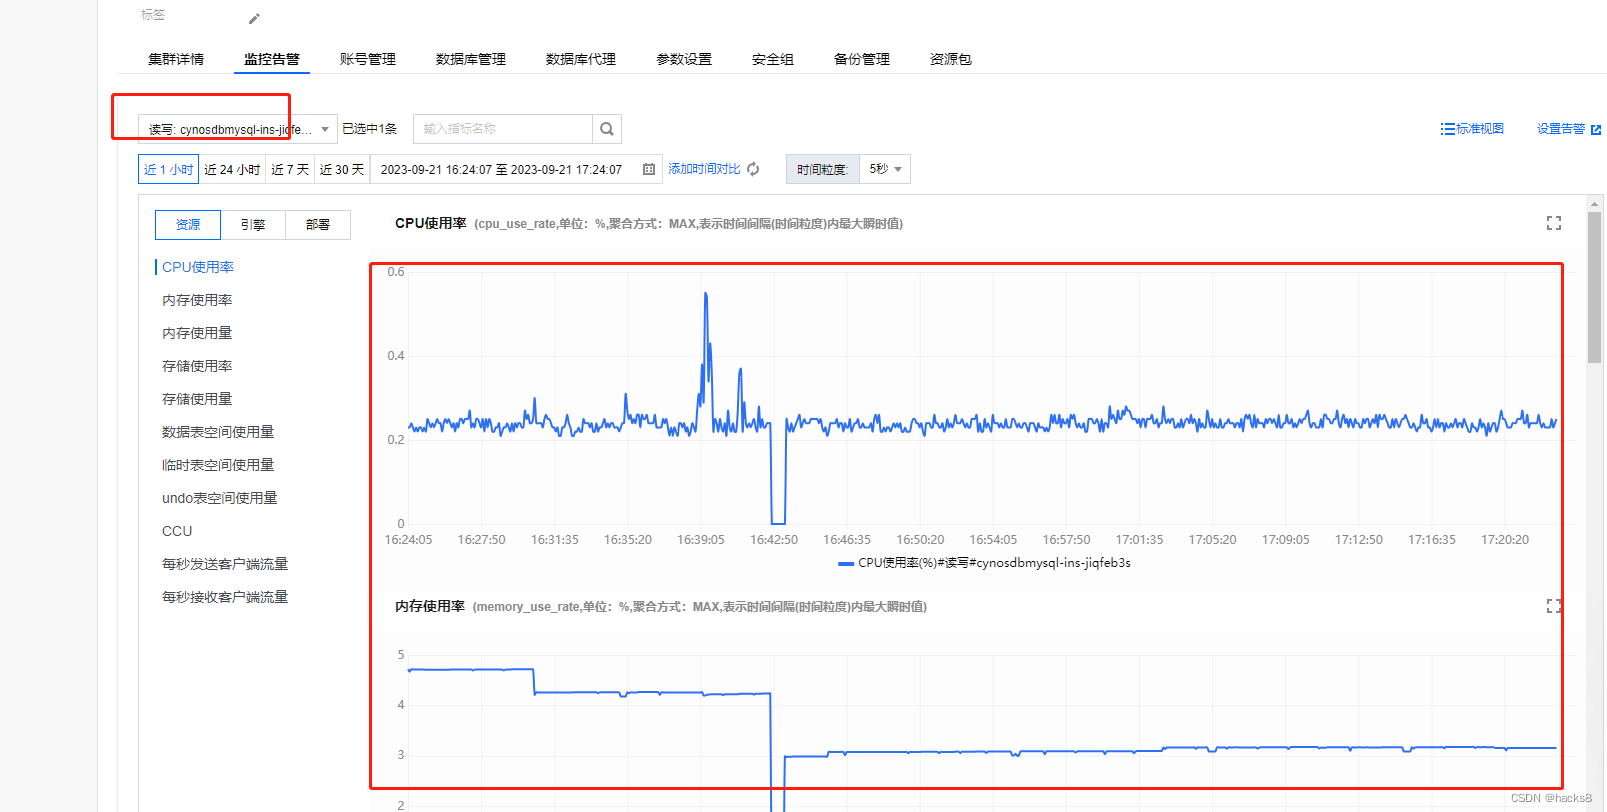The width and height of the screenshot is (1607, 812).
Task: Select undo表空间使用量 metric
Action: 220,498
